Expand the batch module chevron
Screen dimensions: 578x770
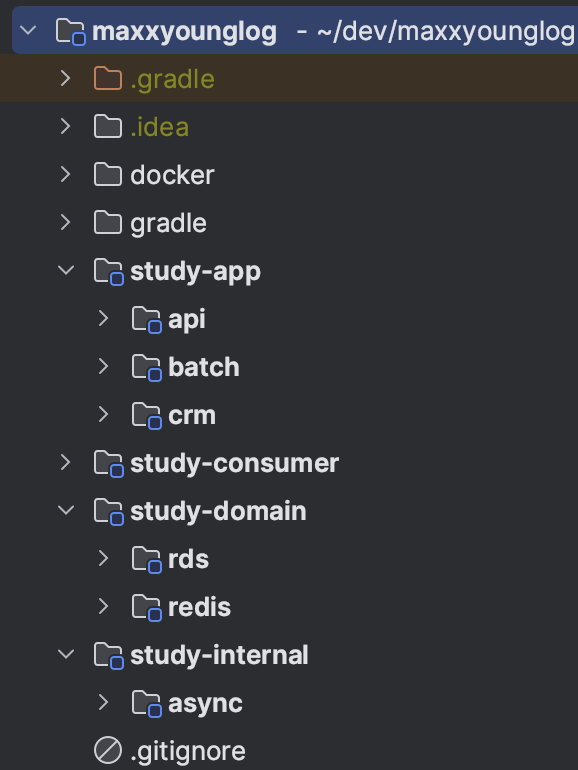click(103, 366)
